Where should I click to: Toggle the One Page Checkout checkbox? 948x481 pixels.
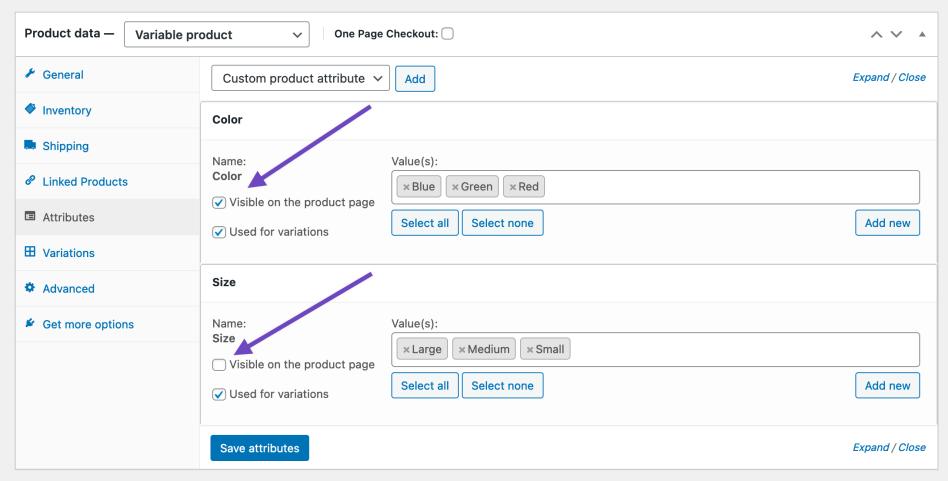[x=447, y=33]
